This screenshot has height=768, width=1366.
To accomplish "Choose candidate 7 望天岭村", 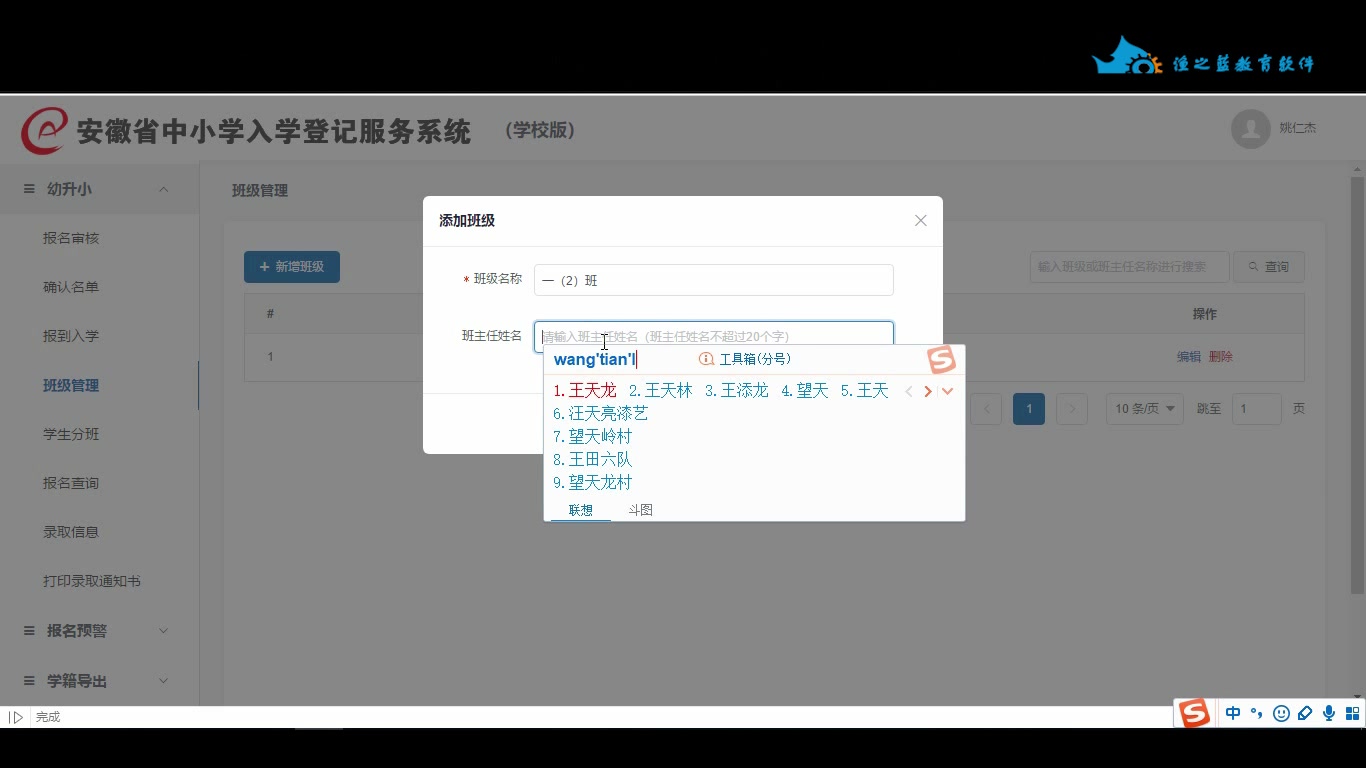I will click(x=593, y=437).
